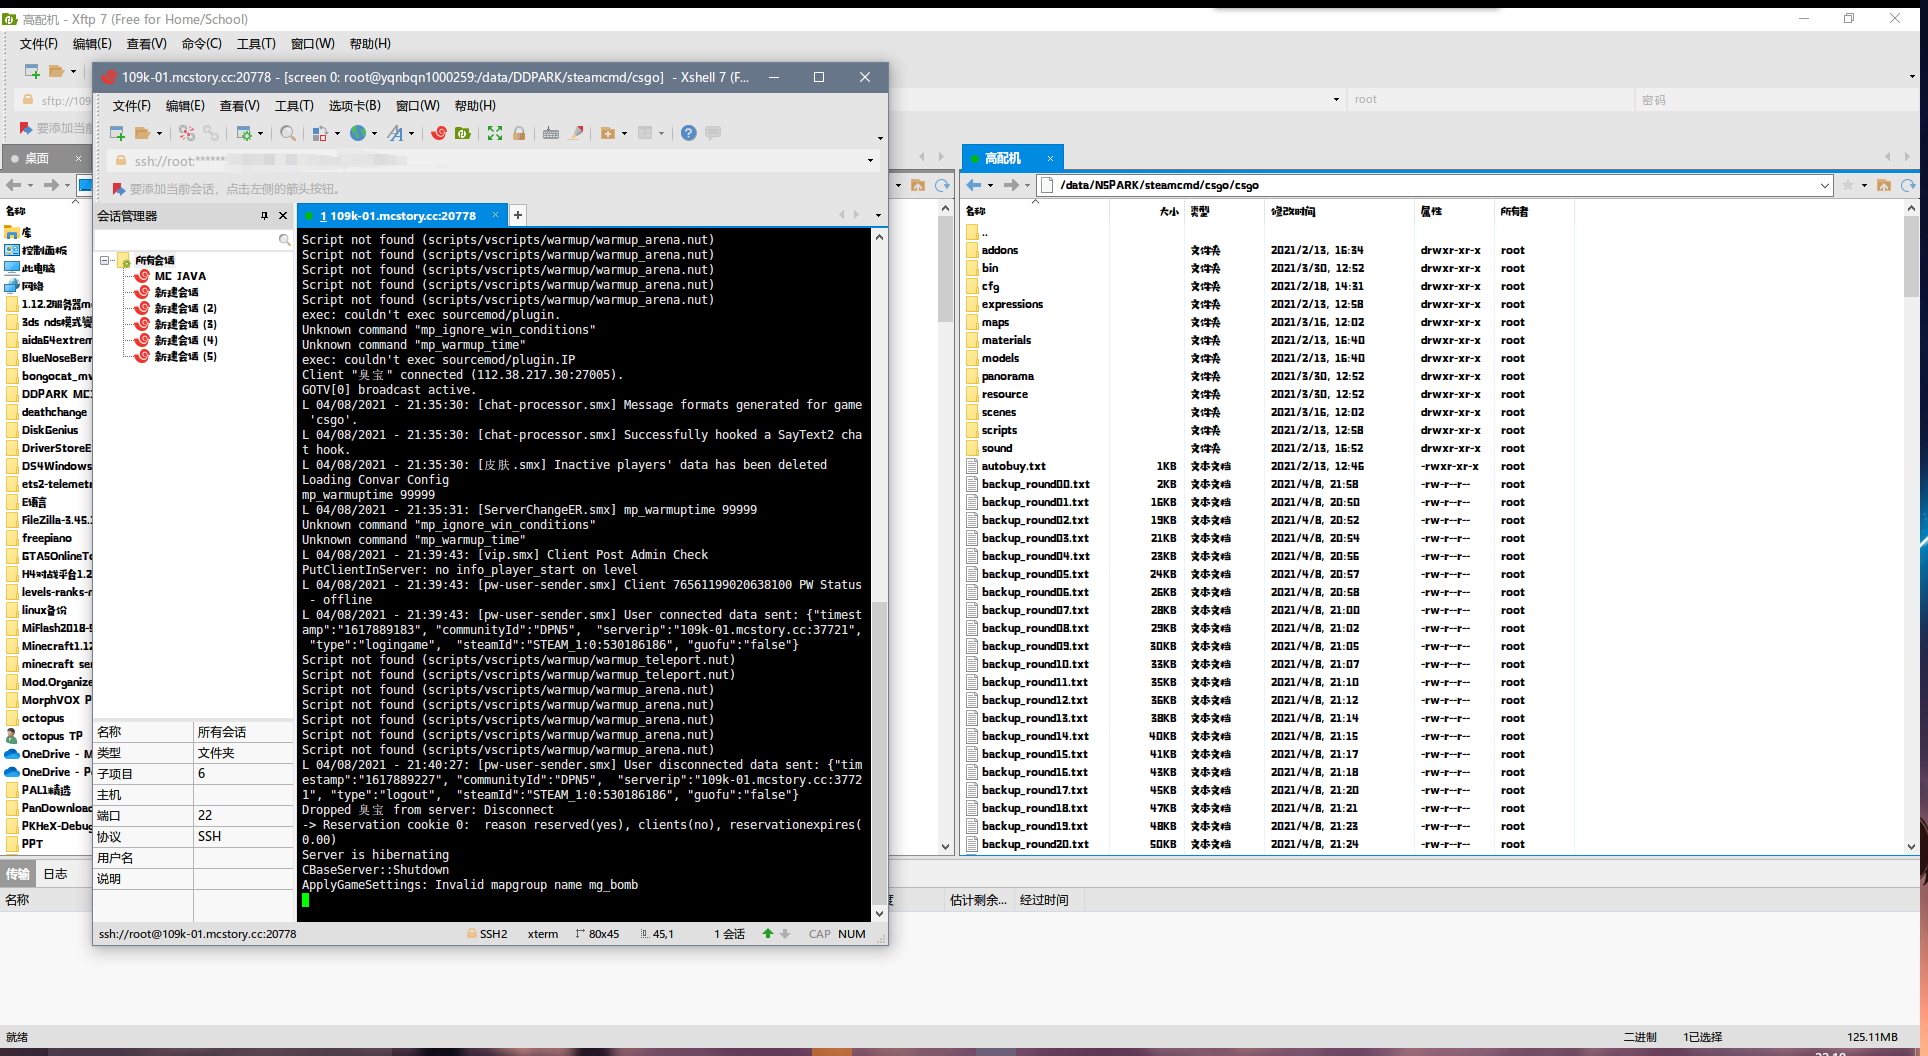Sort remote list by 大小 column header

coord(1169,212)
